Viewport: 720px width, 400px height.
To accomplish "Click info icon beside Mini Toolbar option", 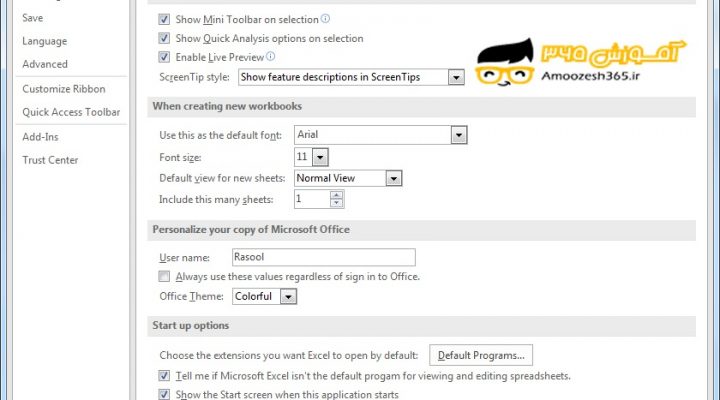I will pos(325,18).
